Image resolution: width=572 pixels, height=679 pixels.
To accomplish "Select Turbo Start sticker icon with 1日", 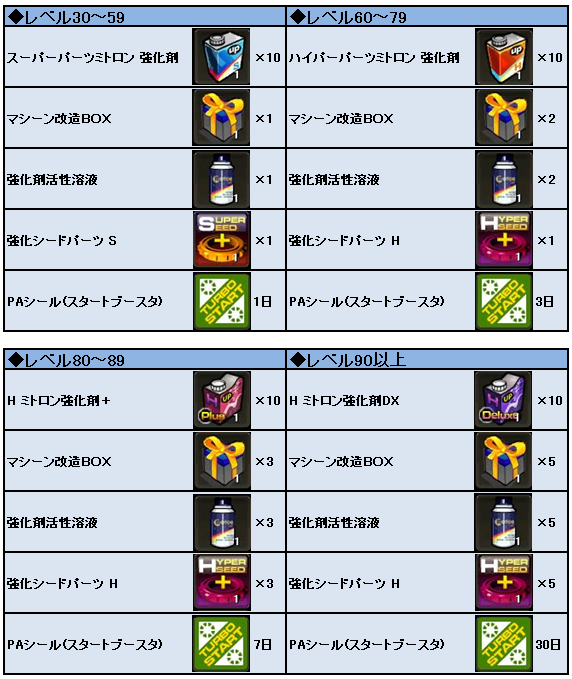I will coord(221,301).
